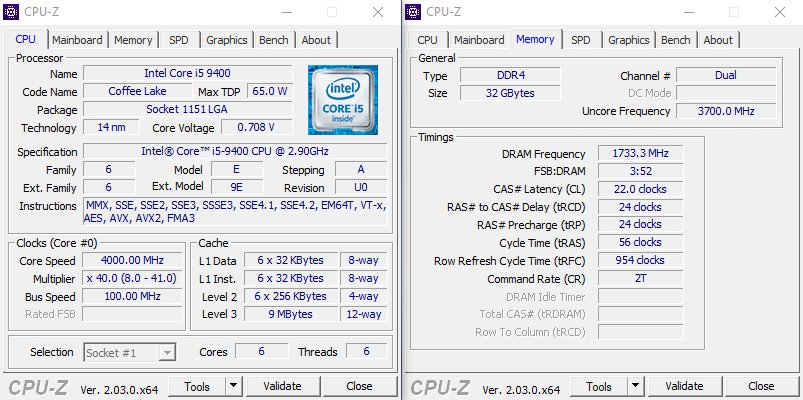The image size is (803, 400).
Task: Open the Mainboard tab in the right window
Action: click(x=479, y=40)
